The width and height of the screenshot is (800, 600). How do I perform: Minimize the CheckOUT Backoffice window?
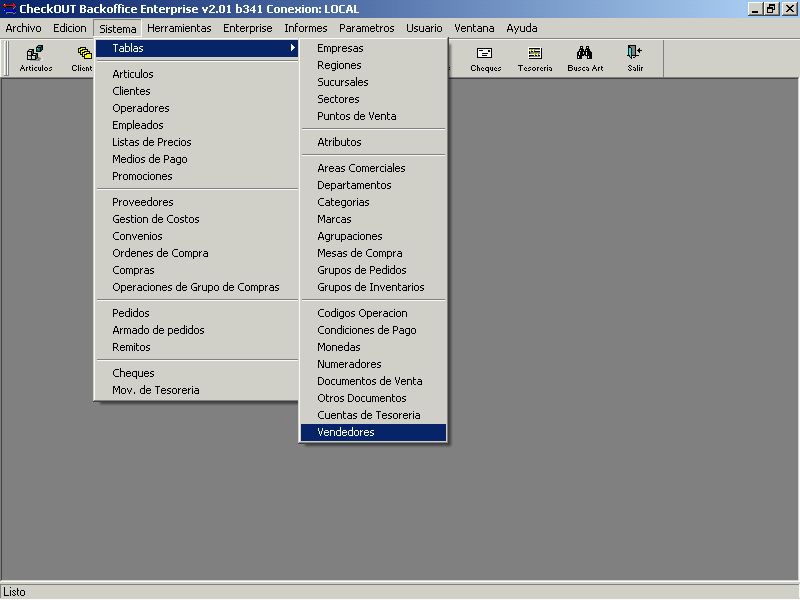pyautogui.click(x=755, y=9)
